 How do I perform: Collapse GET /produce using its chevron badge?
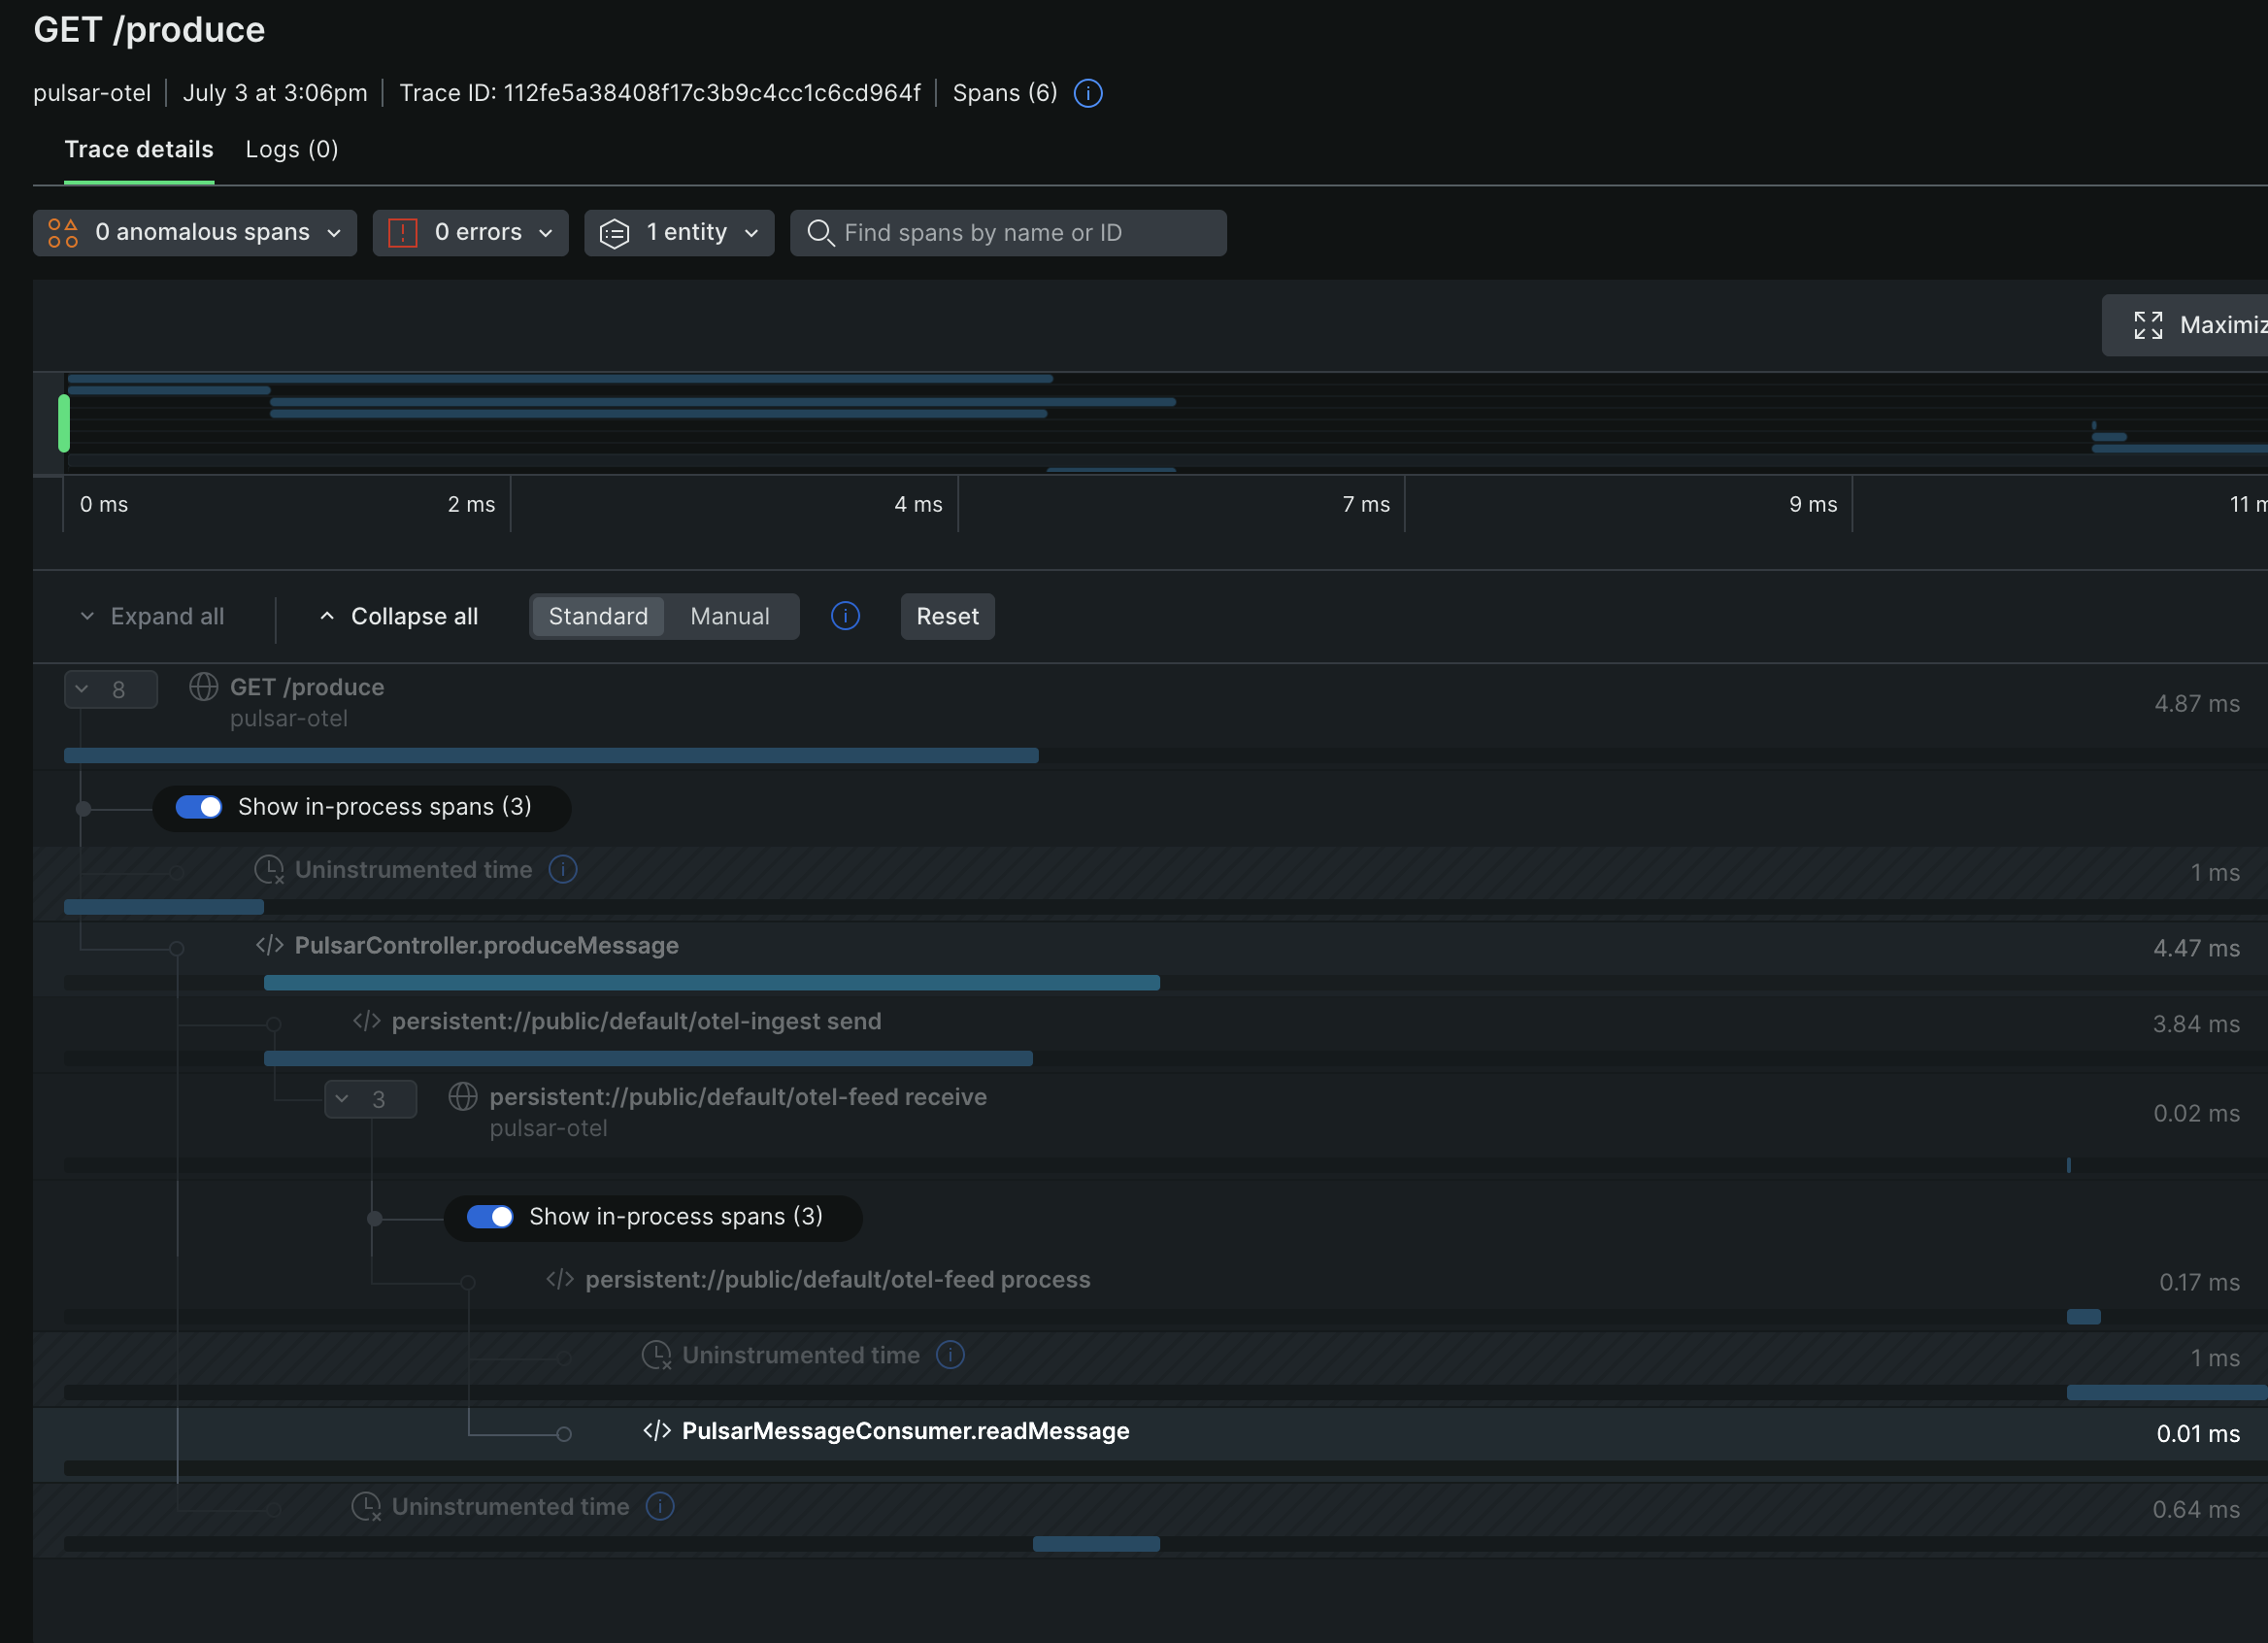click(x=110, y=688)
